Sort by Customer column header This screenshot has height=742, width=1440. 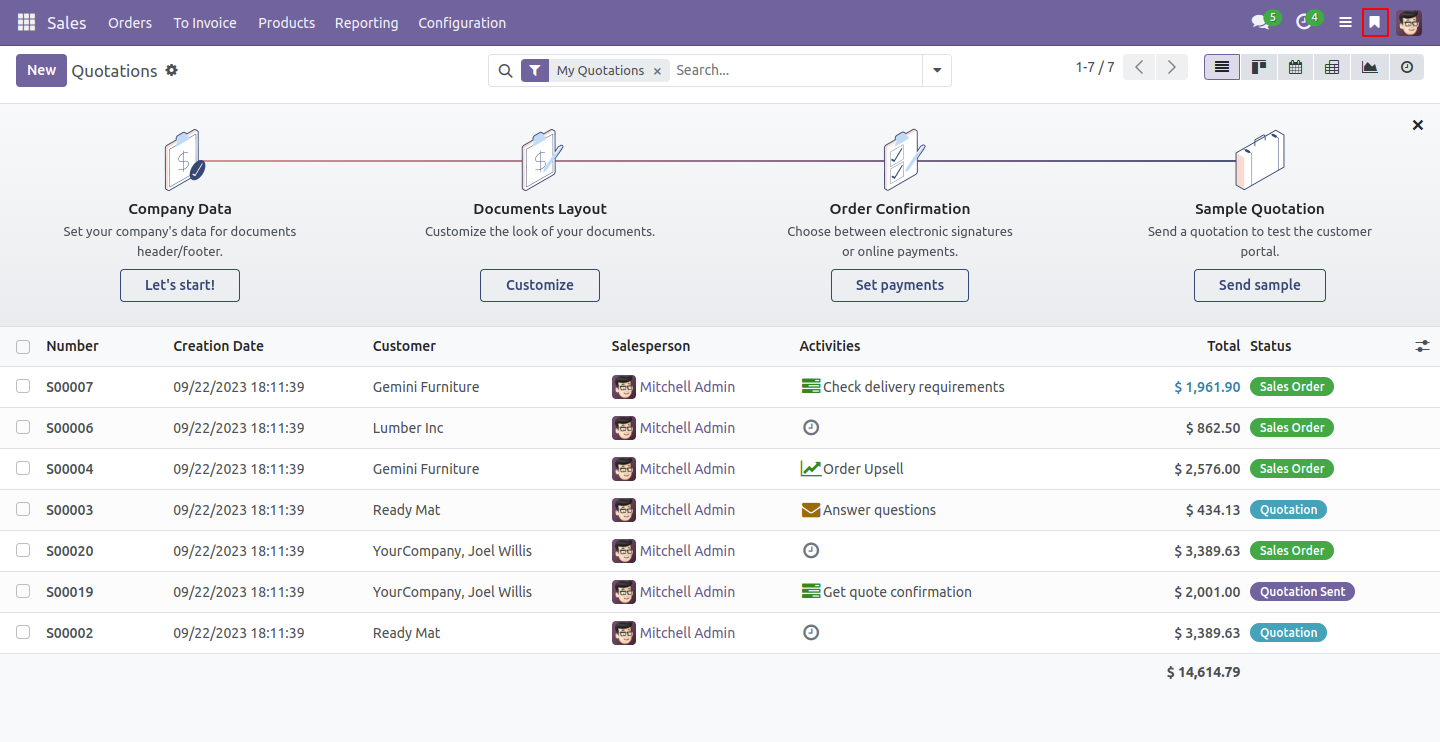[404, 346]
